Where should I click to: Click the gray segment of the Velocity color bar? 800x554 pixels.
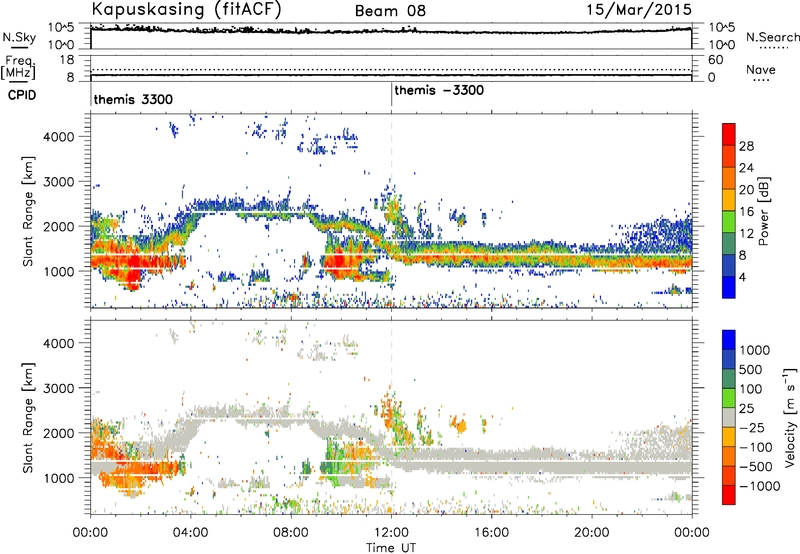729,417
